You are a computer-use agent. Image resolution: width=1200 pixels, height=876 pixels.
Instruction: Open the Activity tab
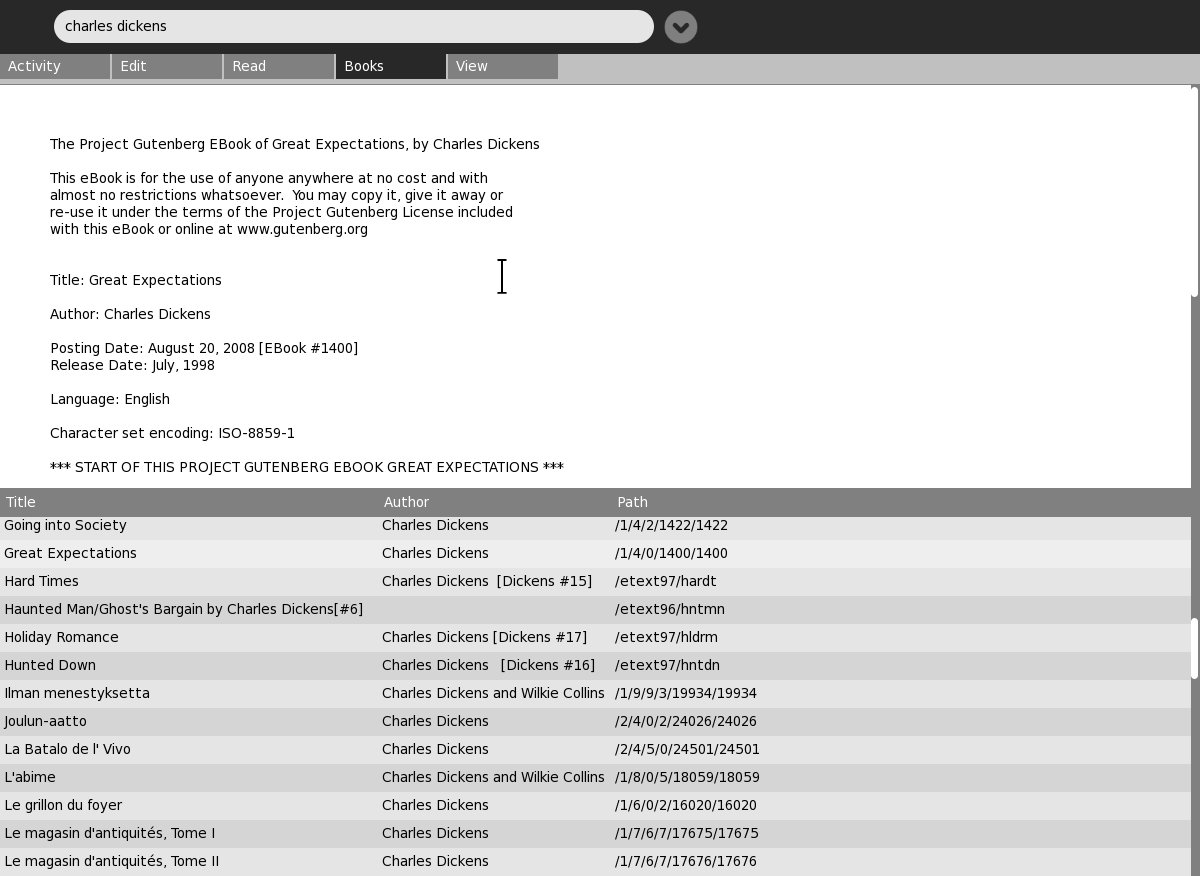(x=55, y=66)
